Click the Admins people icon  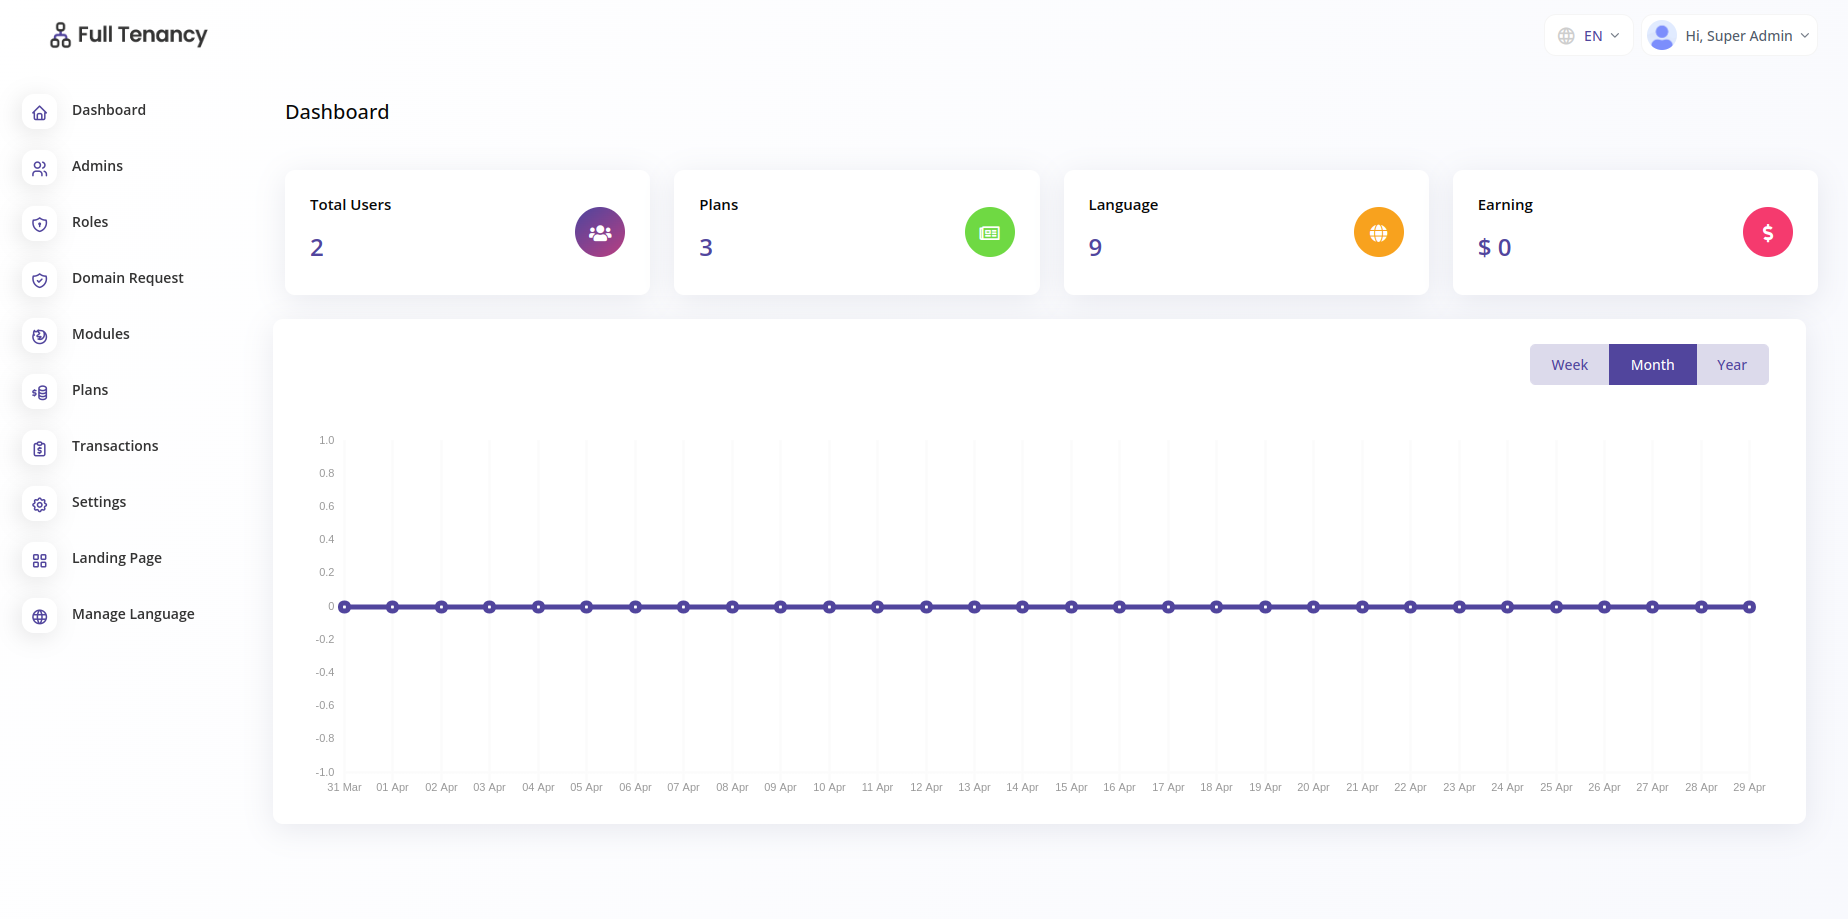39,168
